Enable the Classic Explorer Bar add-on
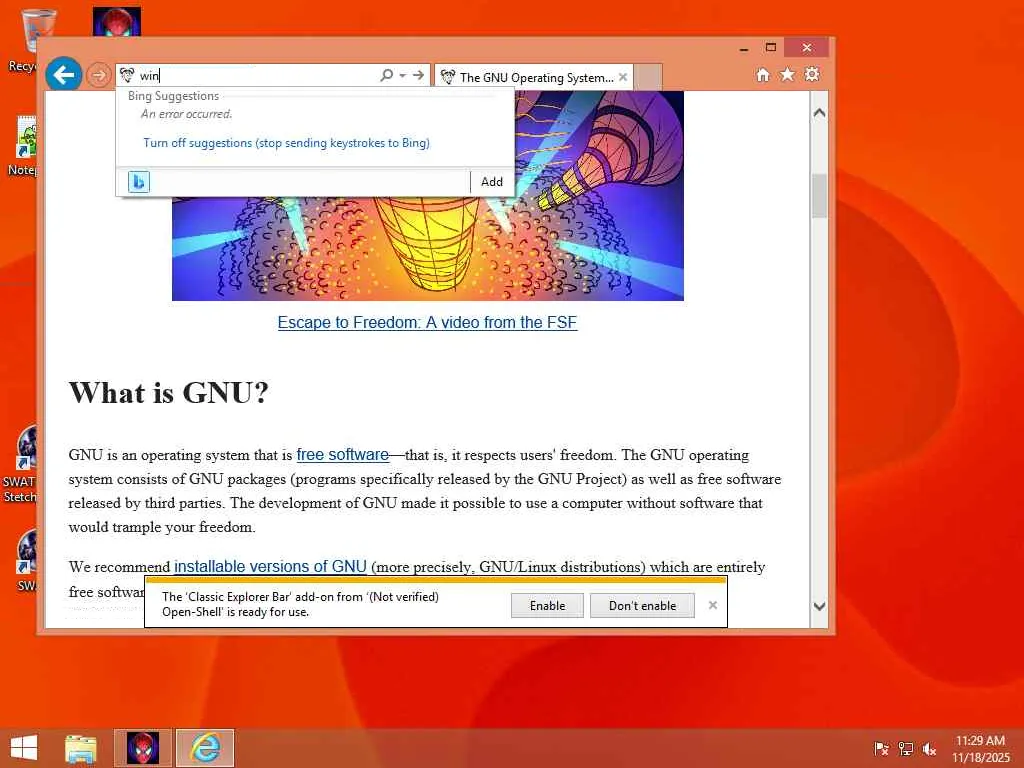The height and width of the screenshot is (768, 1024). (547, 605)
